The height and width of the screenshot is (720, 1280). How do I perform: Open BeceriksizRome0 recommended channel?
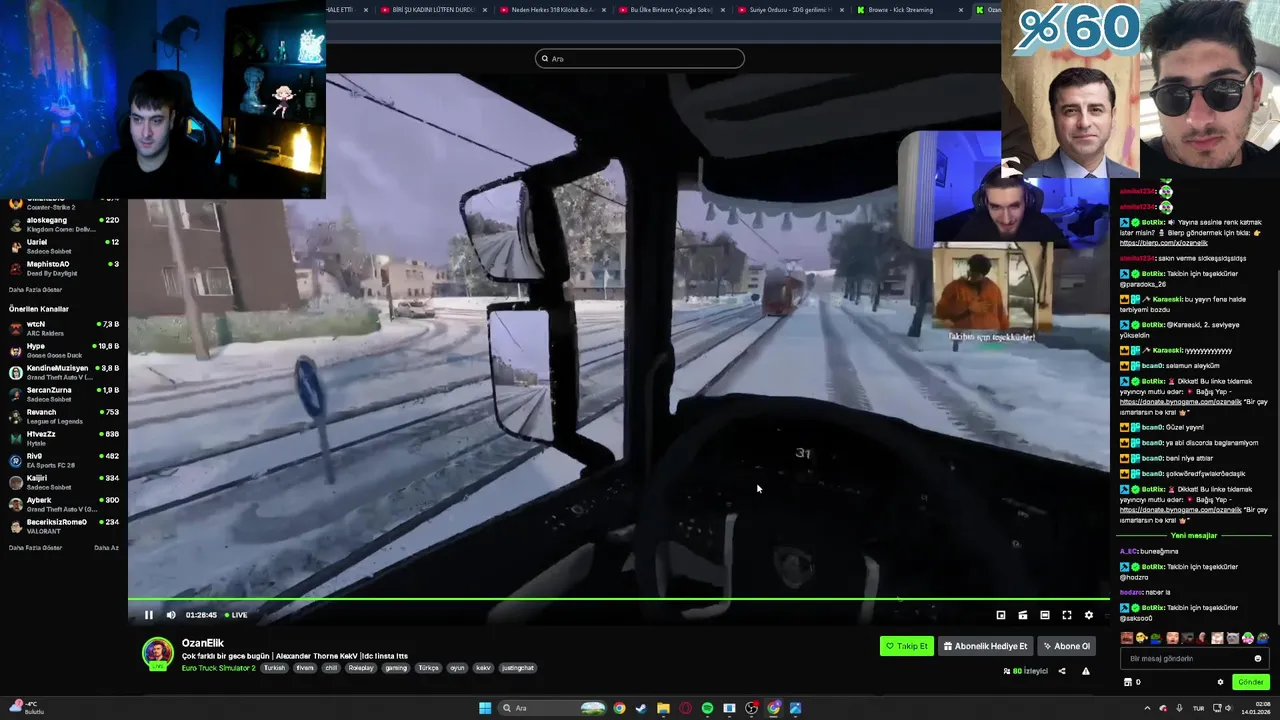(64, 526)
